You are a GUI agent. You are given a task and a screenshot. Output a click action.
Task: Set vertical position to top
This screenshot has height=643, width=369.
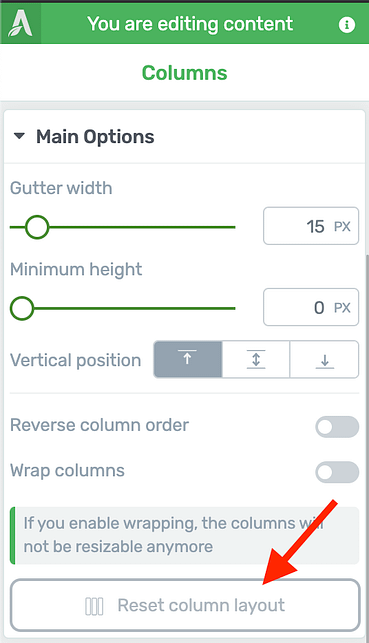(x=188, y=359)
